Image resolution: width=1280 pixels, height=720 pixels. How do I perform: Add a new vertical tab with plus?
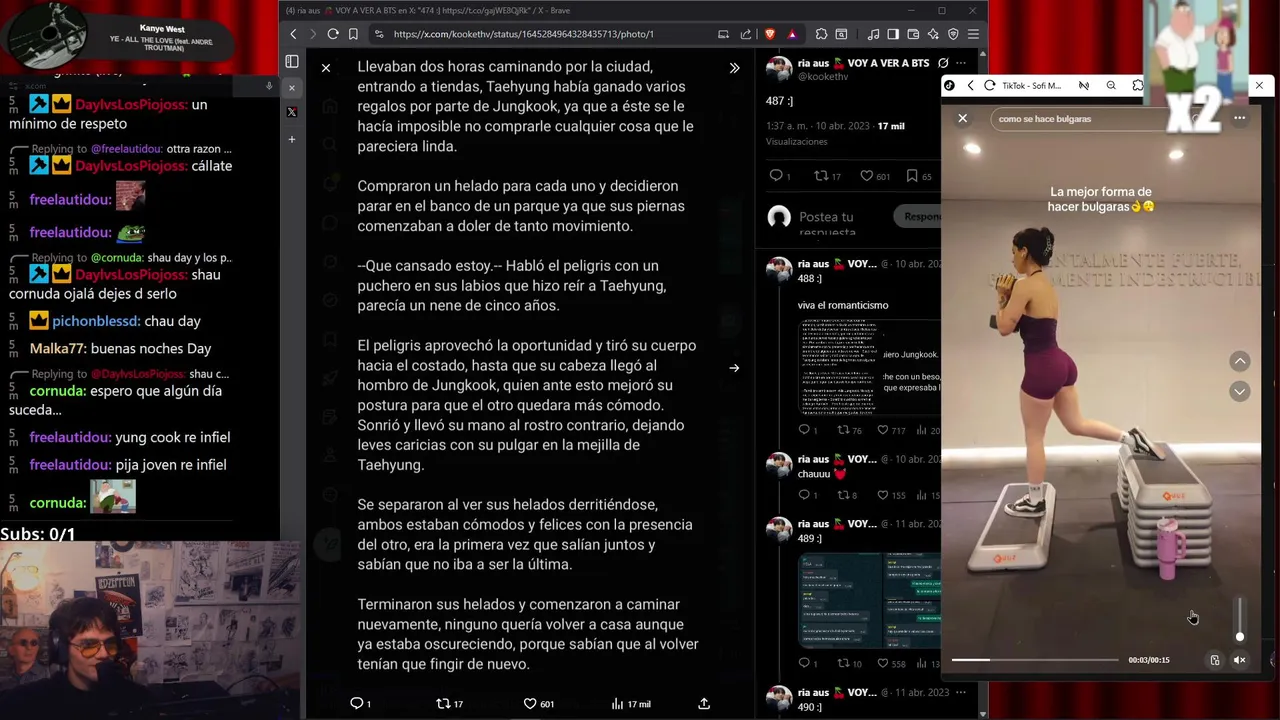point(292,139)
